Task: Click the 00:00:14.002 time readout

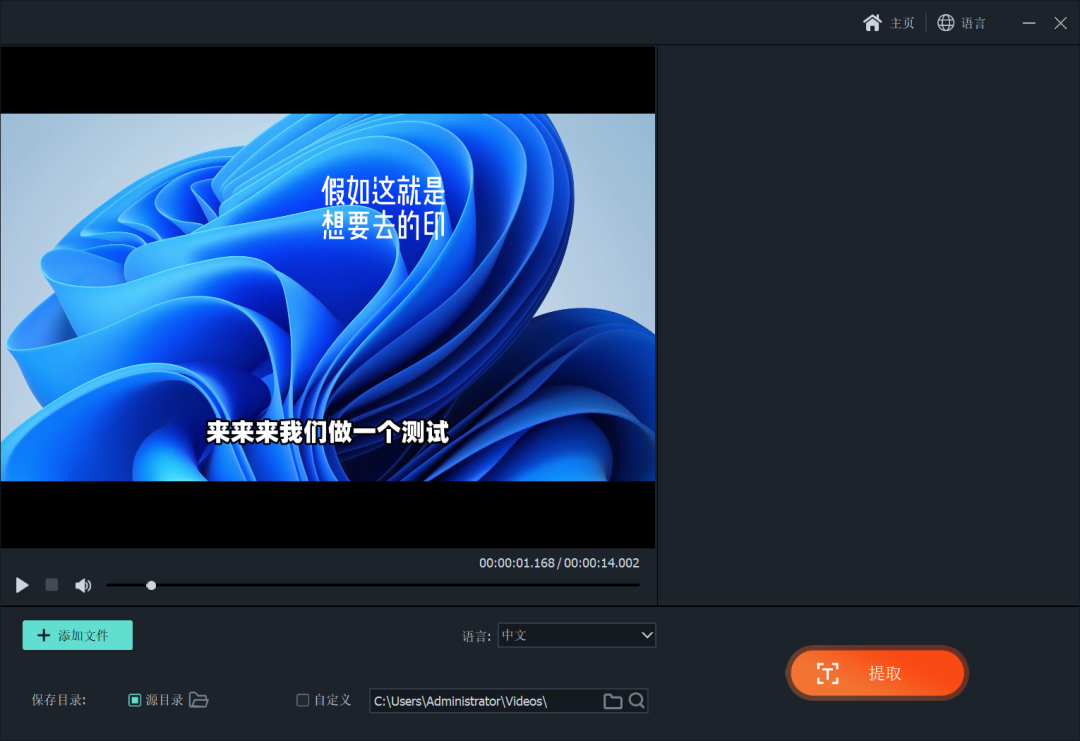Action: 602,563
